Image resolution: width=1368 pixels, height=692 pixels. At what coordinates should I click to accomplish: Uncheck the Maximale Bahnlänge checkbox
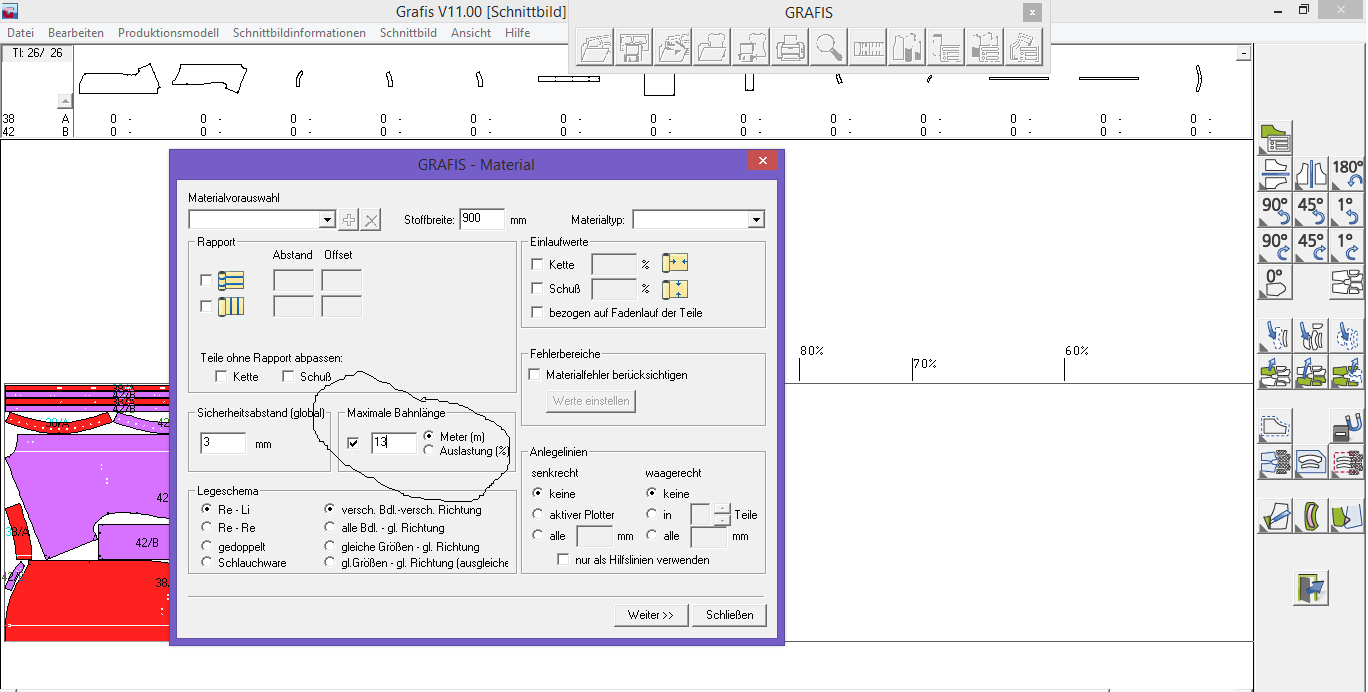[x=353, y=443]
